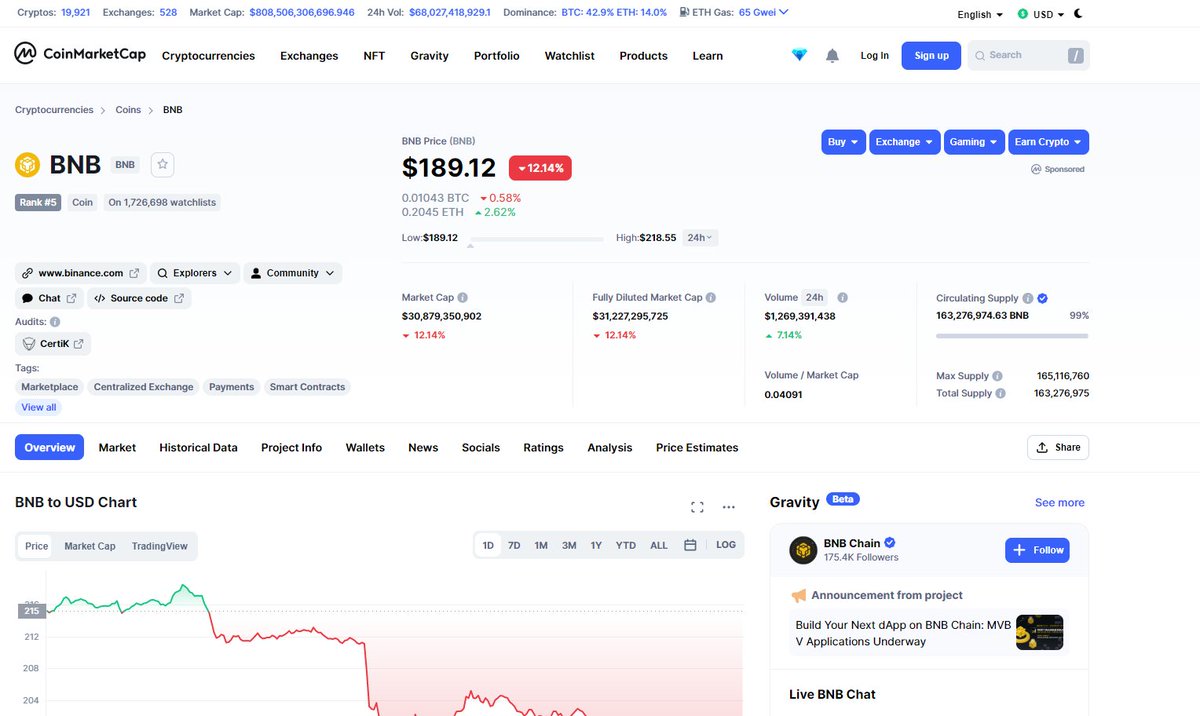Open the Buy dropdown
This screenshot has width=1200, height=716.
[843, 142]
